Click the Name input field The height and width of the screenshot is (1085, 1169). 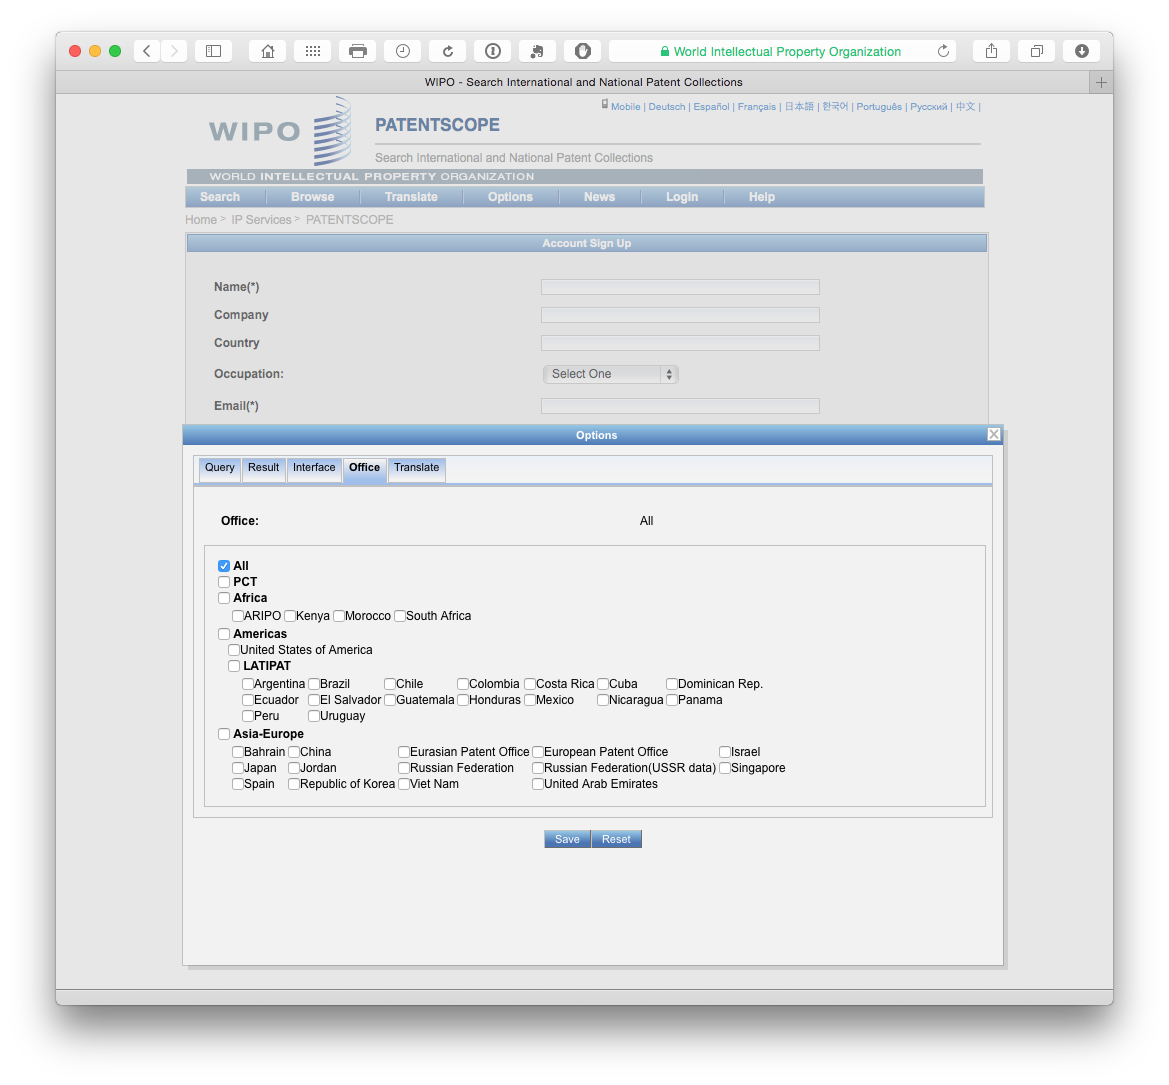point(680,287)
